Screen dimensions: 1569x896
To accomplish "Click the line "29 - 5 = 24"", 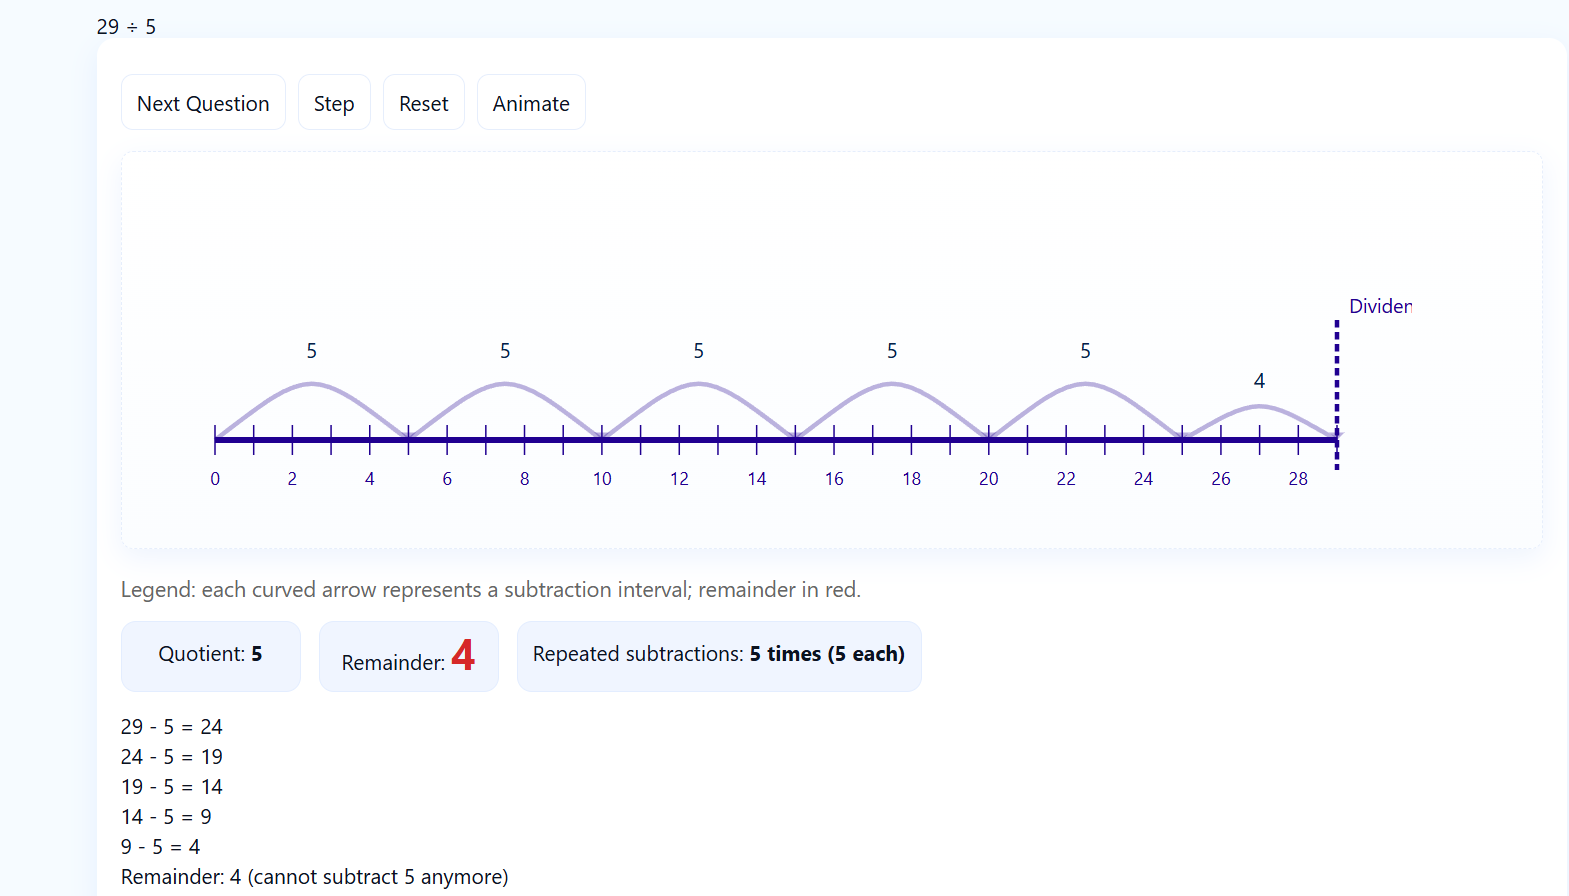I will 172,727.
